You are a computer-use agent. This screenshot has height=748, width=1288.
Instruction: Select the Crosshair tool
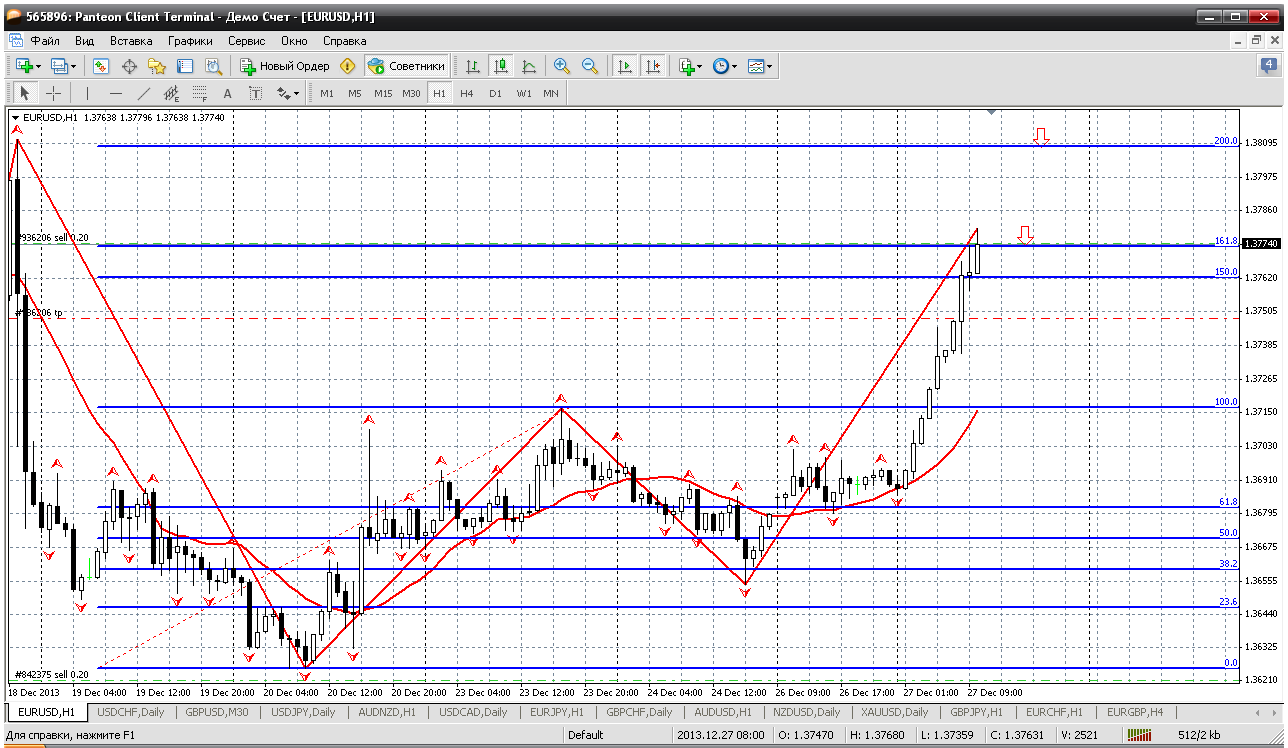[x=53, y=93]
